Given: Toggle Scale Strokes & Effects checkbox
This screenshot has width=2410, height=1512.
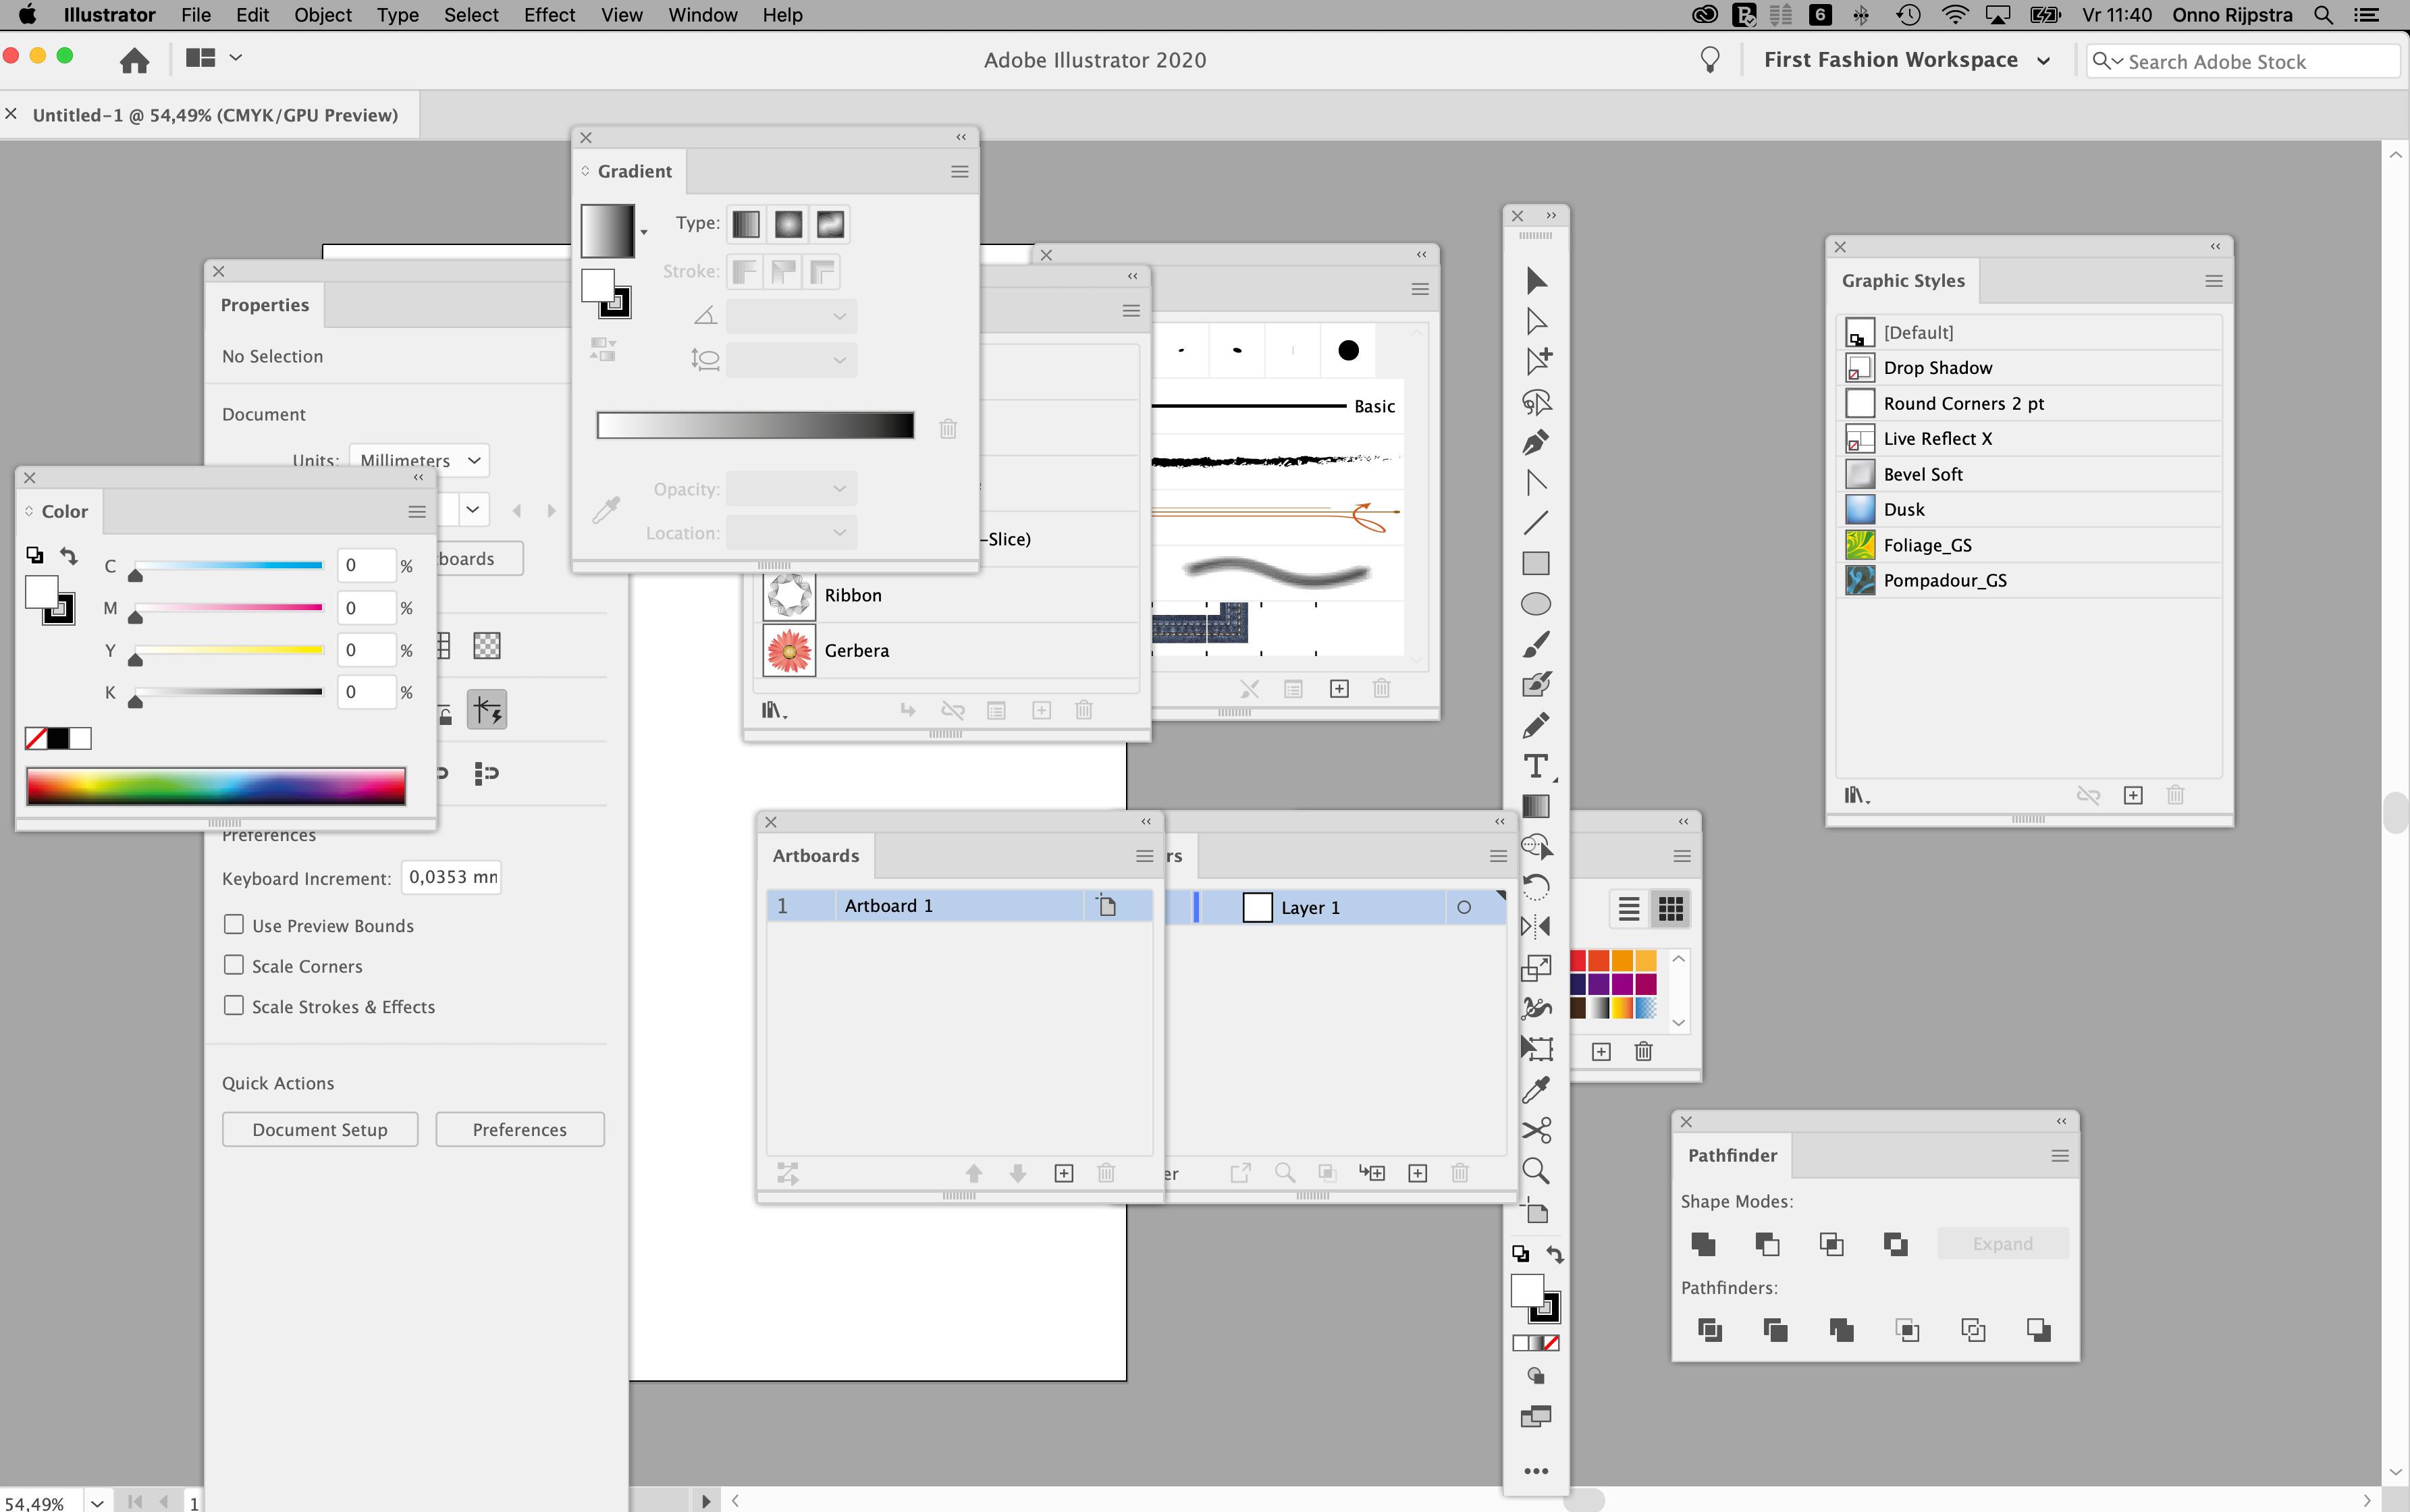Looking at the screenshot, I should coord(234,1005).
